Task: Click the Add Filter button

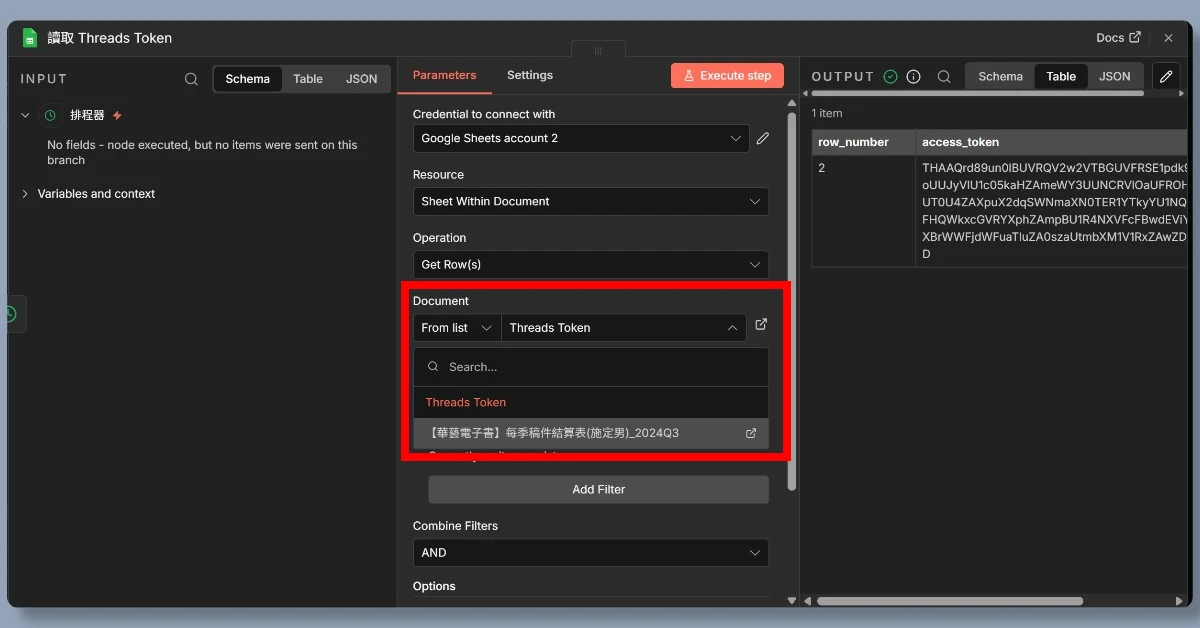Action: click(598, 489)
